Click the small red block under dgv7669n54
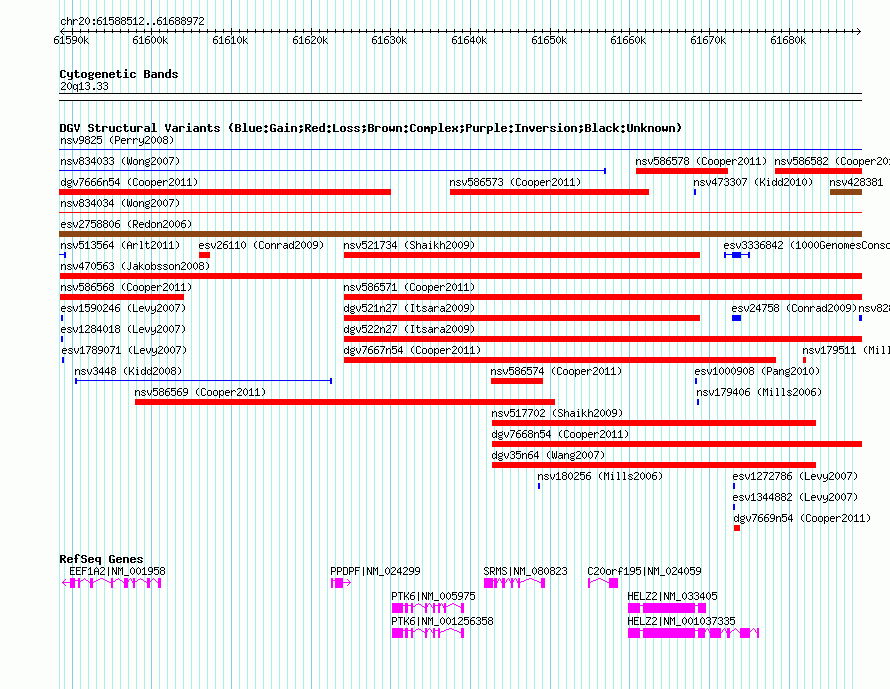 (737, 528)
